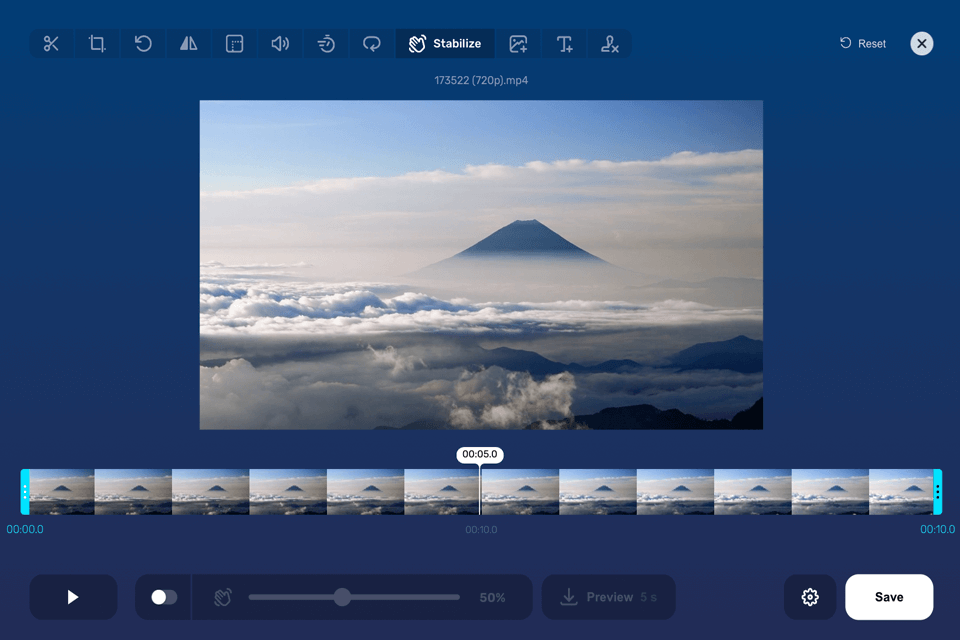The width and height of the screenshot is (960, 640).
Task: Click the stabilization strength slider handle
Action: (342, 597)
